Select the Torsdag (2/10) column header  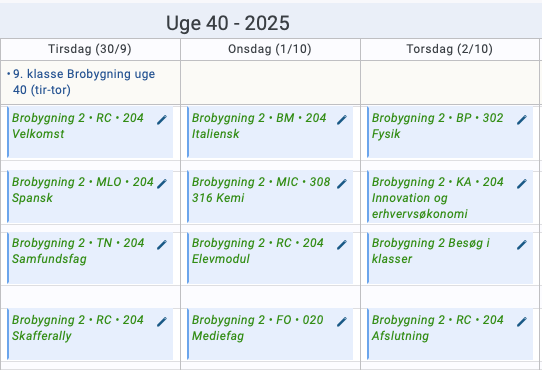[x=449, y=49]
